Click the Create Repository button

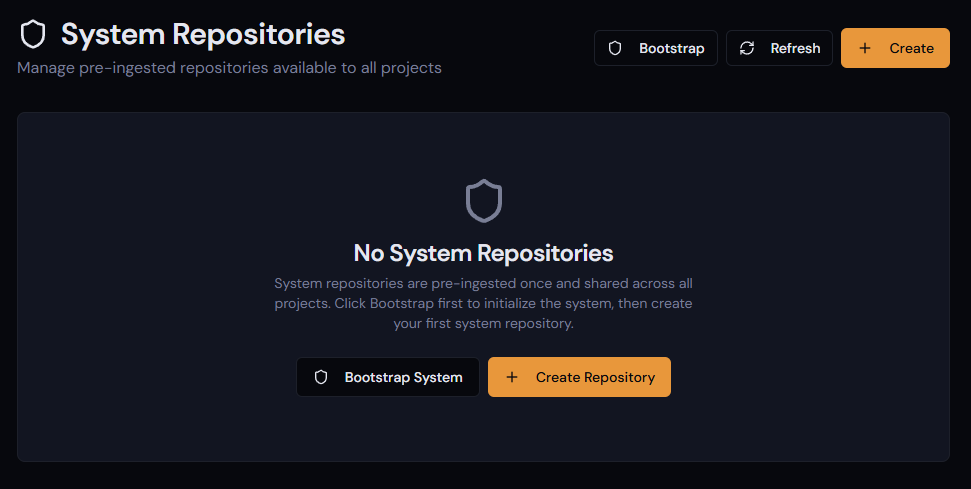(579, 377)
